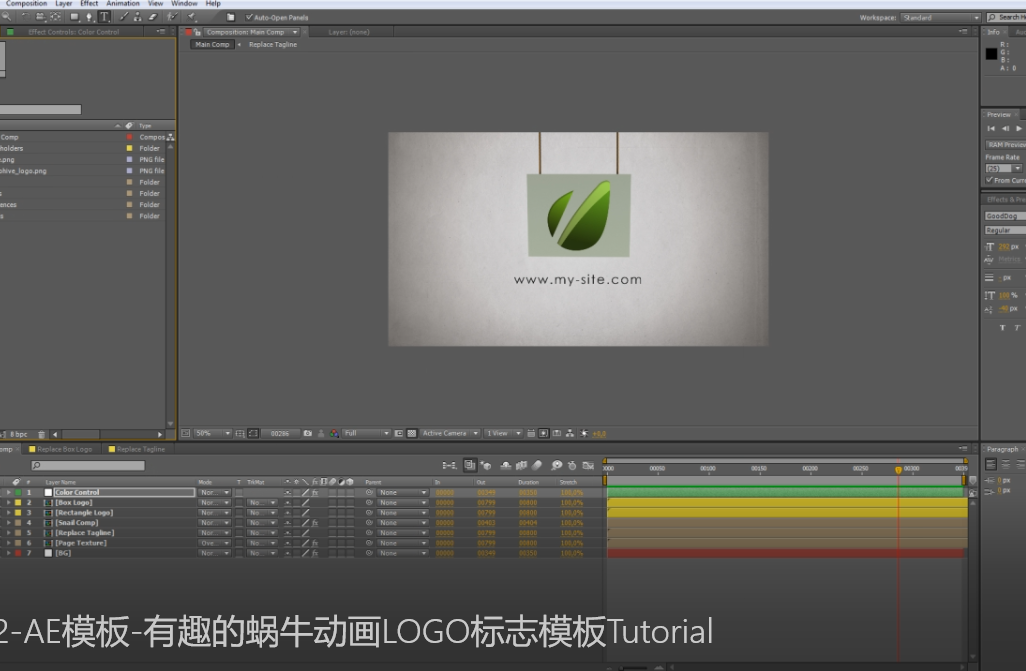Select the Rectangle shape tool

tap(74, 17)
